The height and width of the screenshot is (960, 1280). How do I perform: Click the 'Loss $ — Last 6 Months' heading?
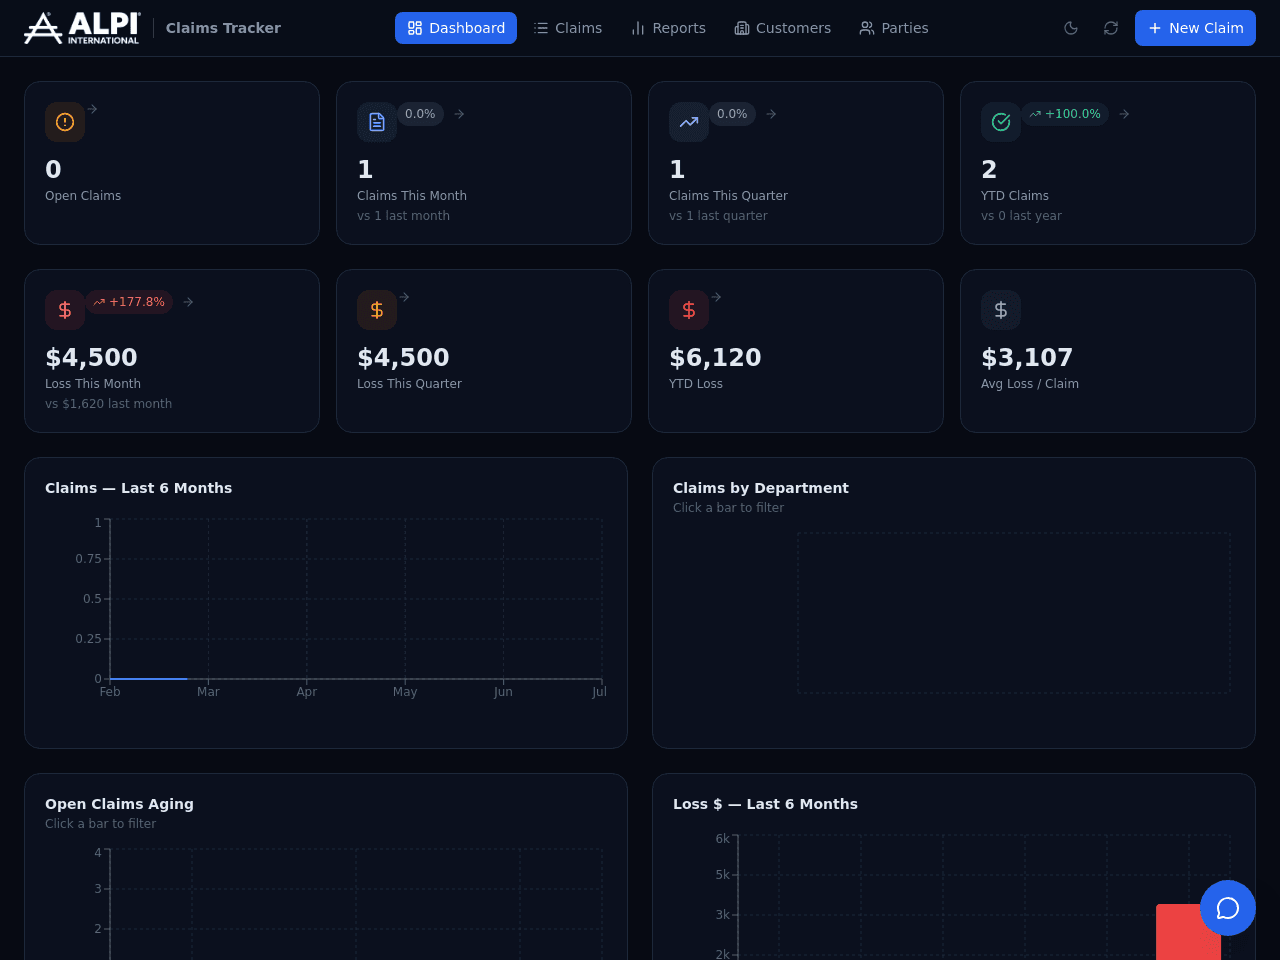click(x=765, y=804)
